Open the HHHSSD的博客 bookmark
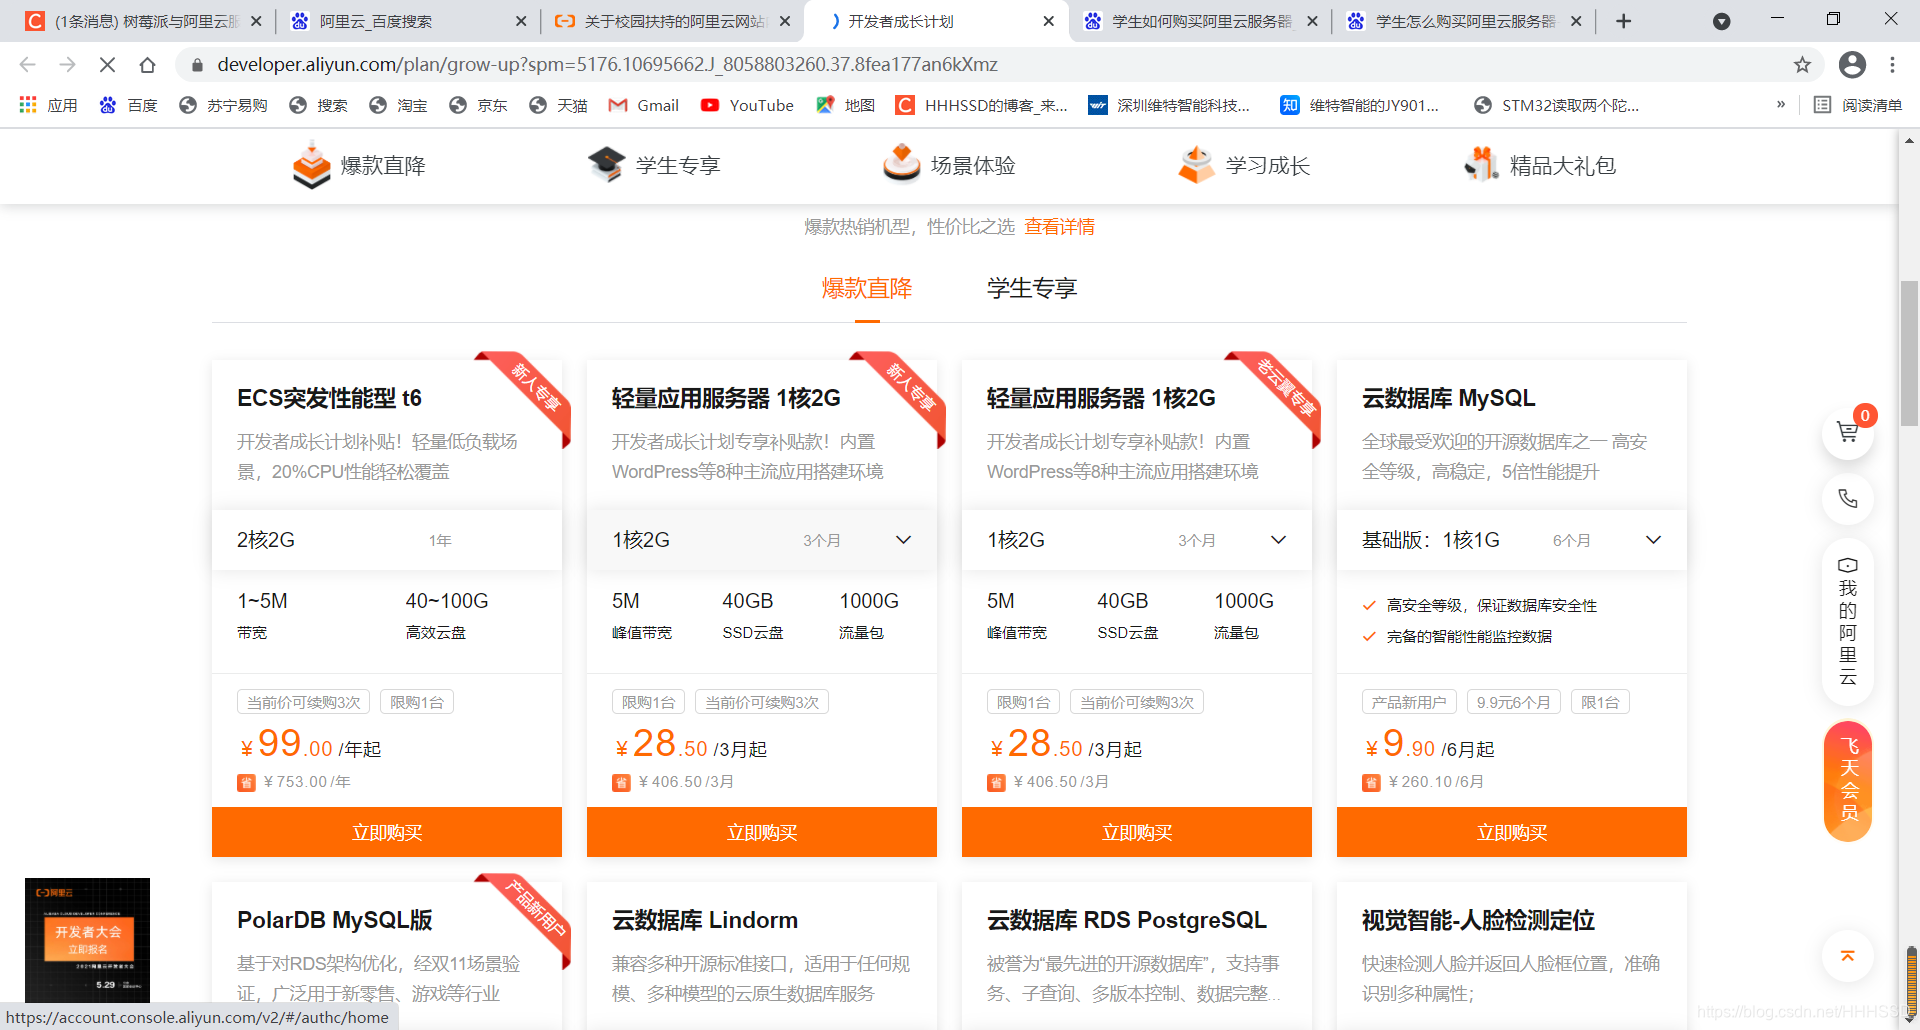1920x1030 pixels. (x=982, y=105)
